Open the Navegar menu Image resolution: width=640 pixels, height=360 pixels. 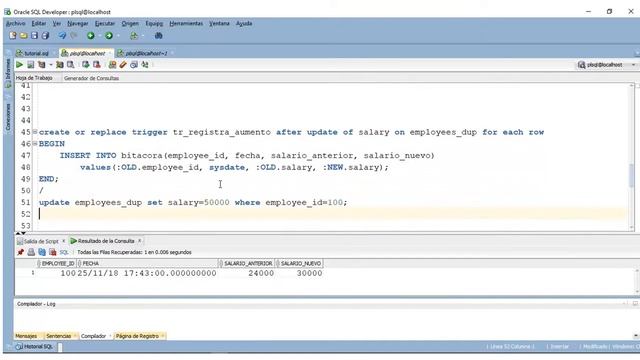[x=78, y=24]
